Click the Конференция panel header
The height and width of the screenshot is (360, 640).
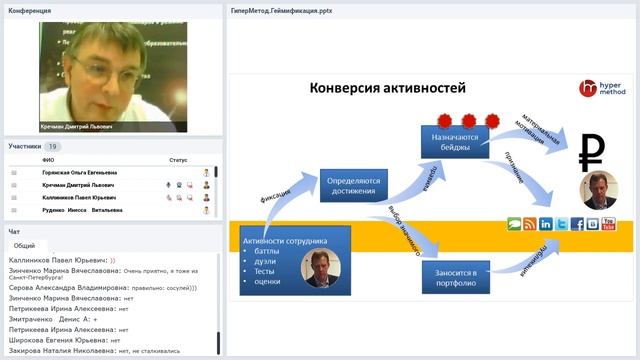point(29,11)
